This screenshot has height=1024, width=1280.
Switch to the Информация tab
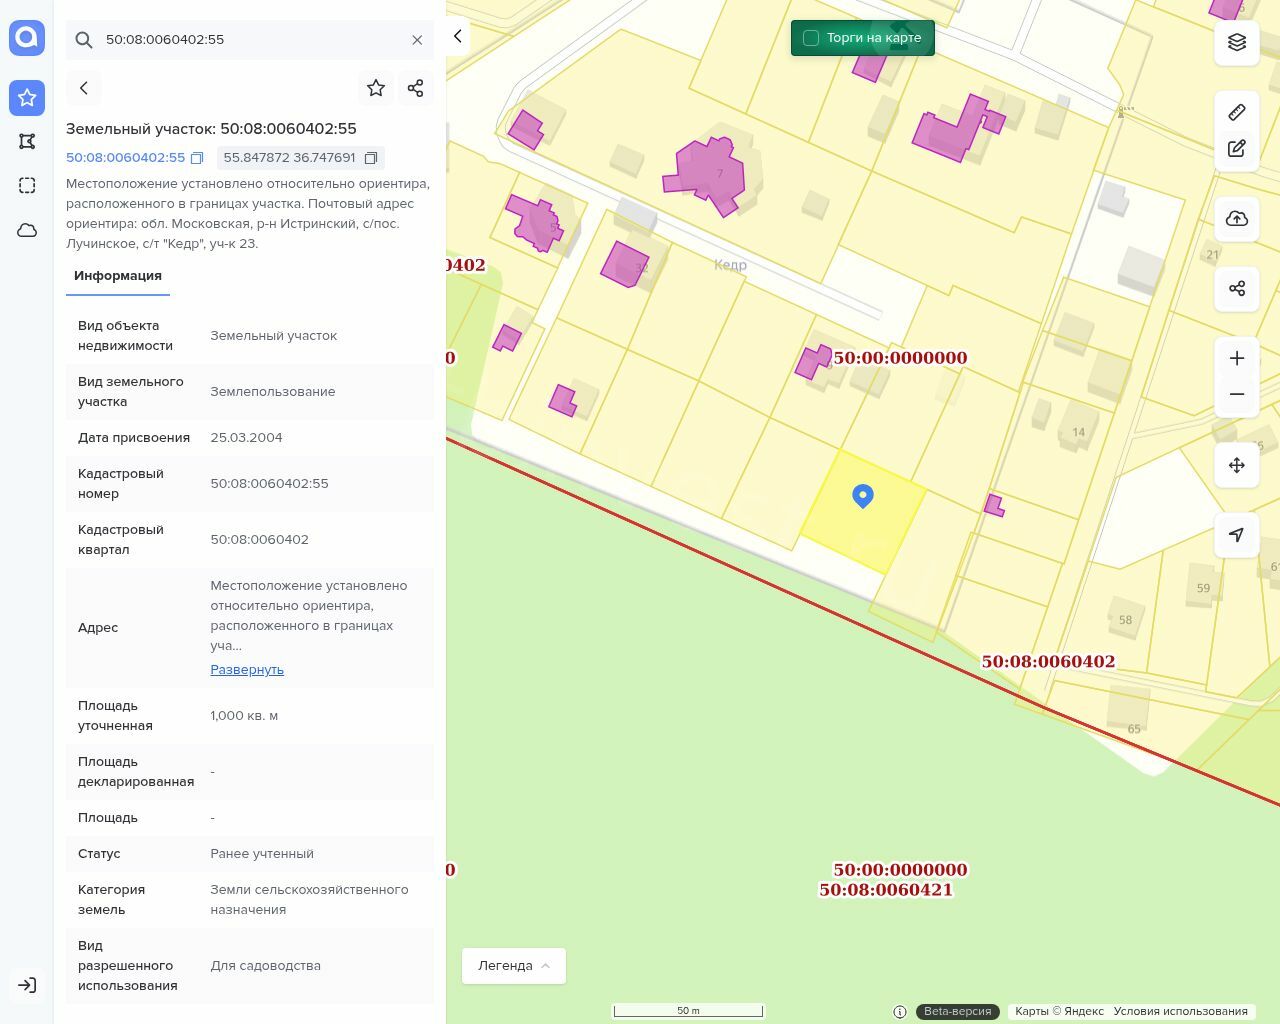click(x=118, y=276)
